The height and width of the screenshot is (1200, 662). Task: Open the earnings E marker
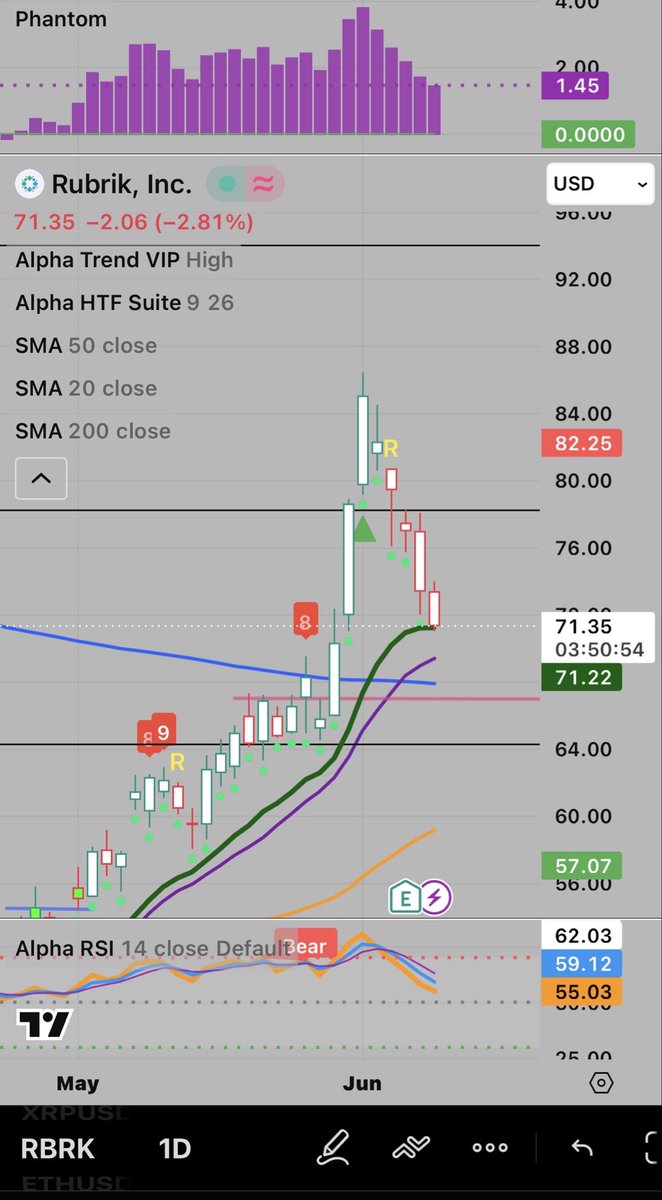404,897
